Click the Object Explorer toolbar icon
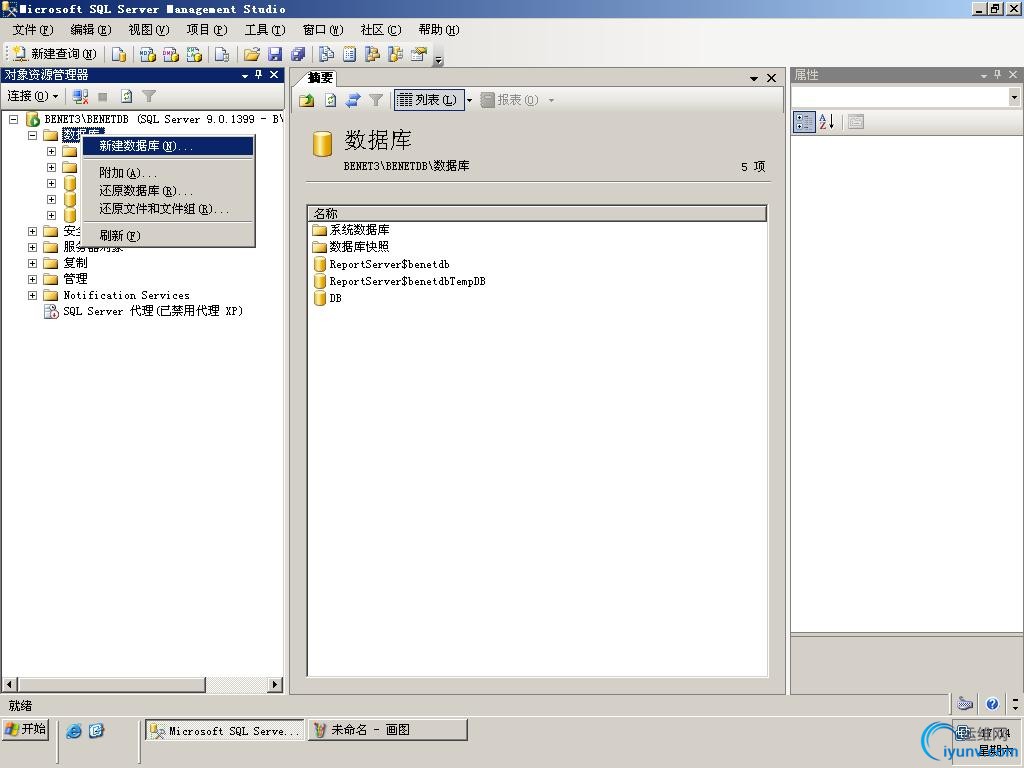1024x768 pixels. [x=372, y=54]
